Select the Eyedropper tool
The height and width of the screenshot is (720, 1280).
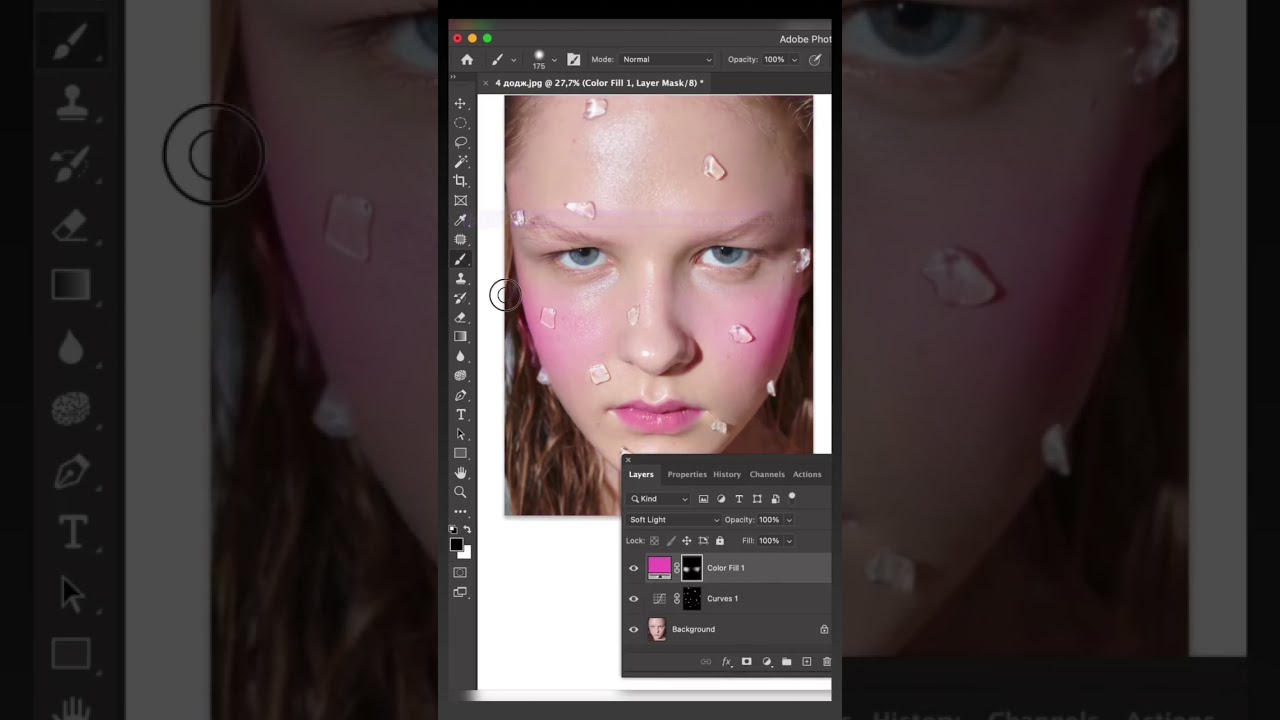click(x=461, y=220)
